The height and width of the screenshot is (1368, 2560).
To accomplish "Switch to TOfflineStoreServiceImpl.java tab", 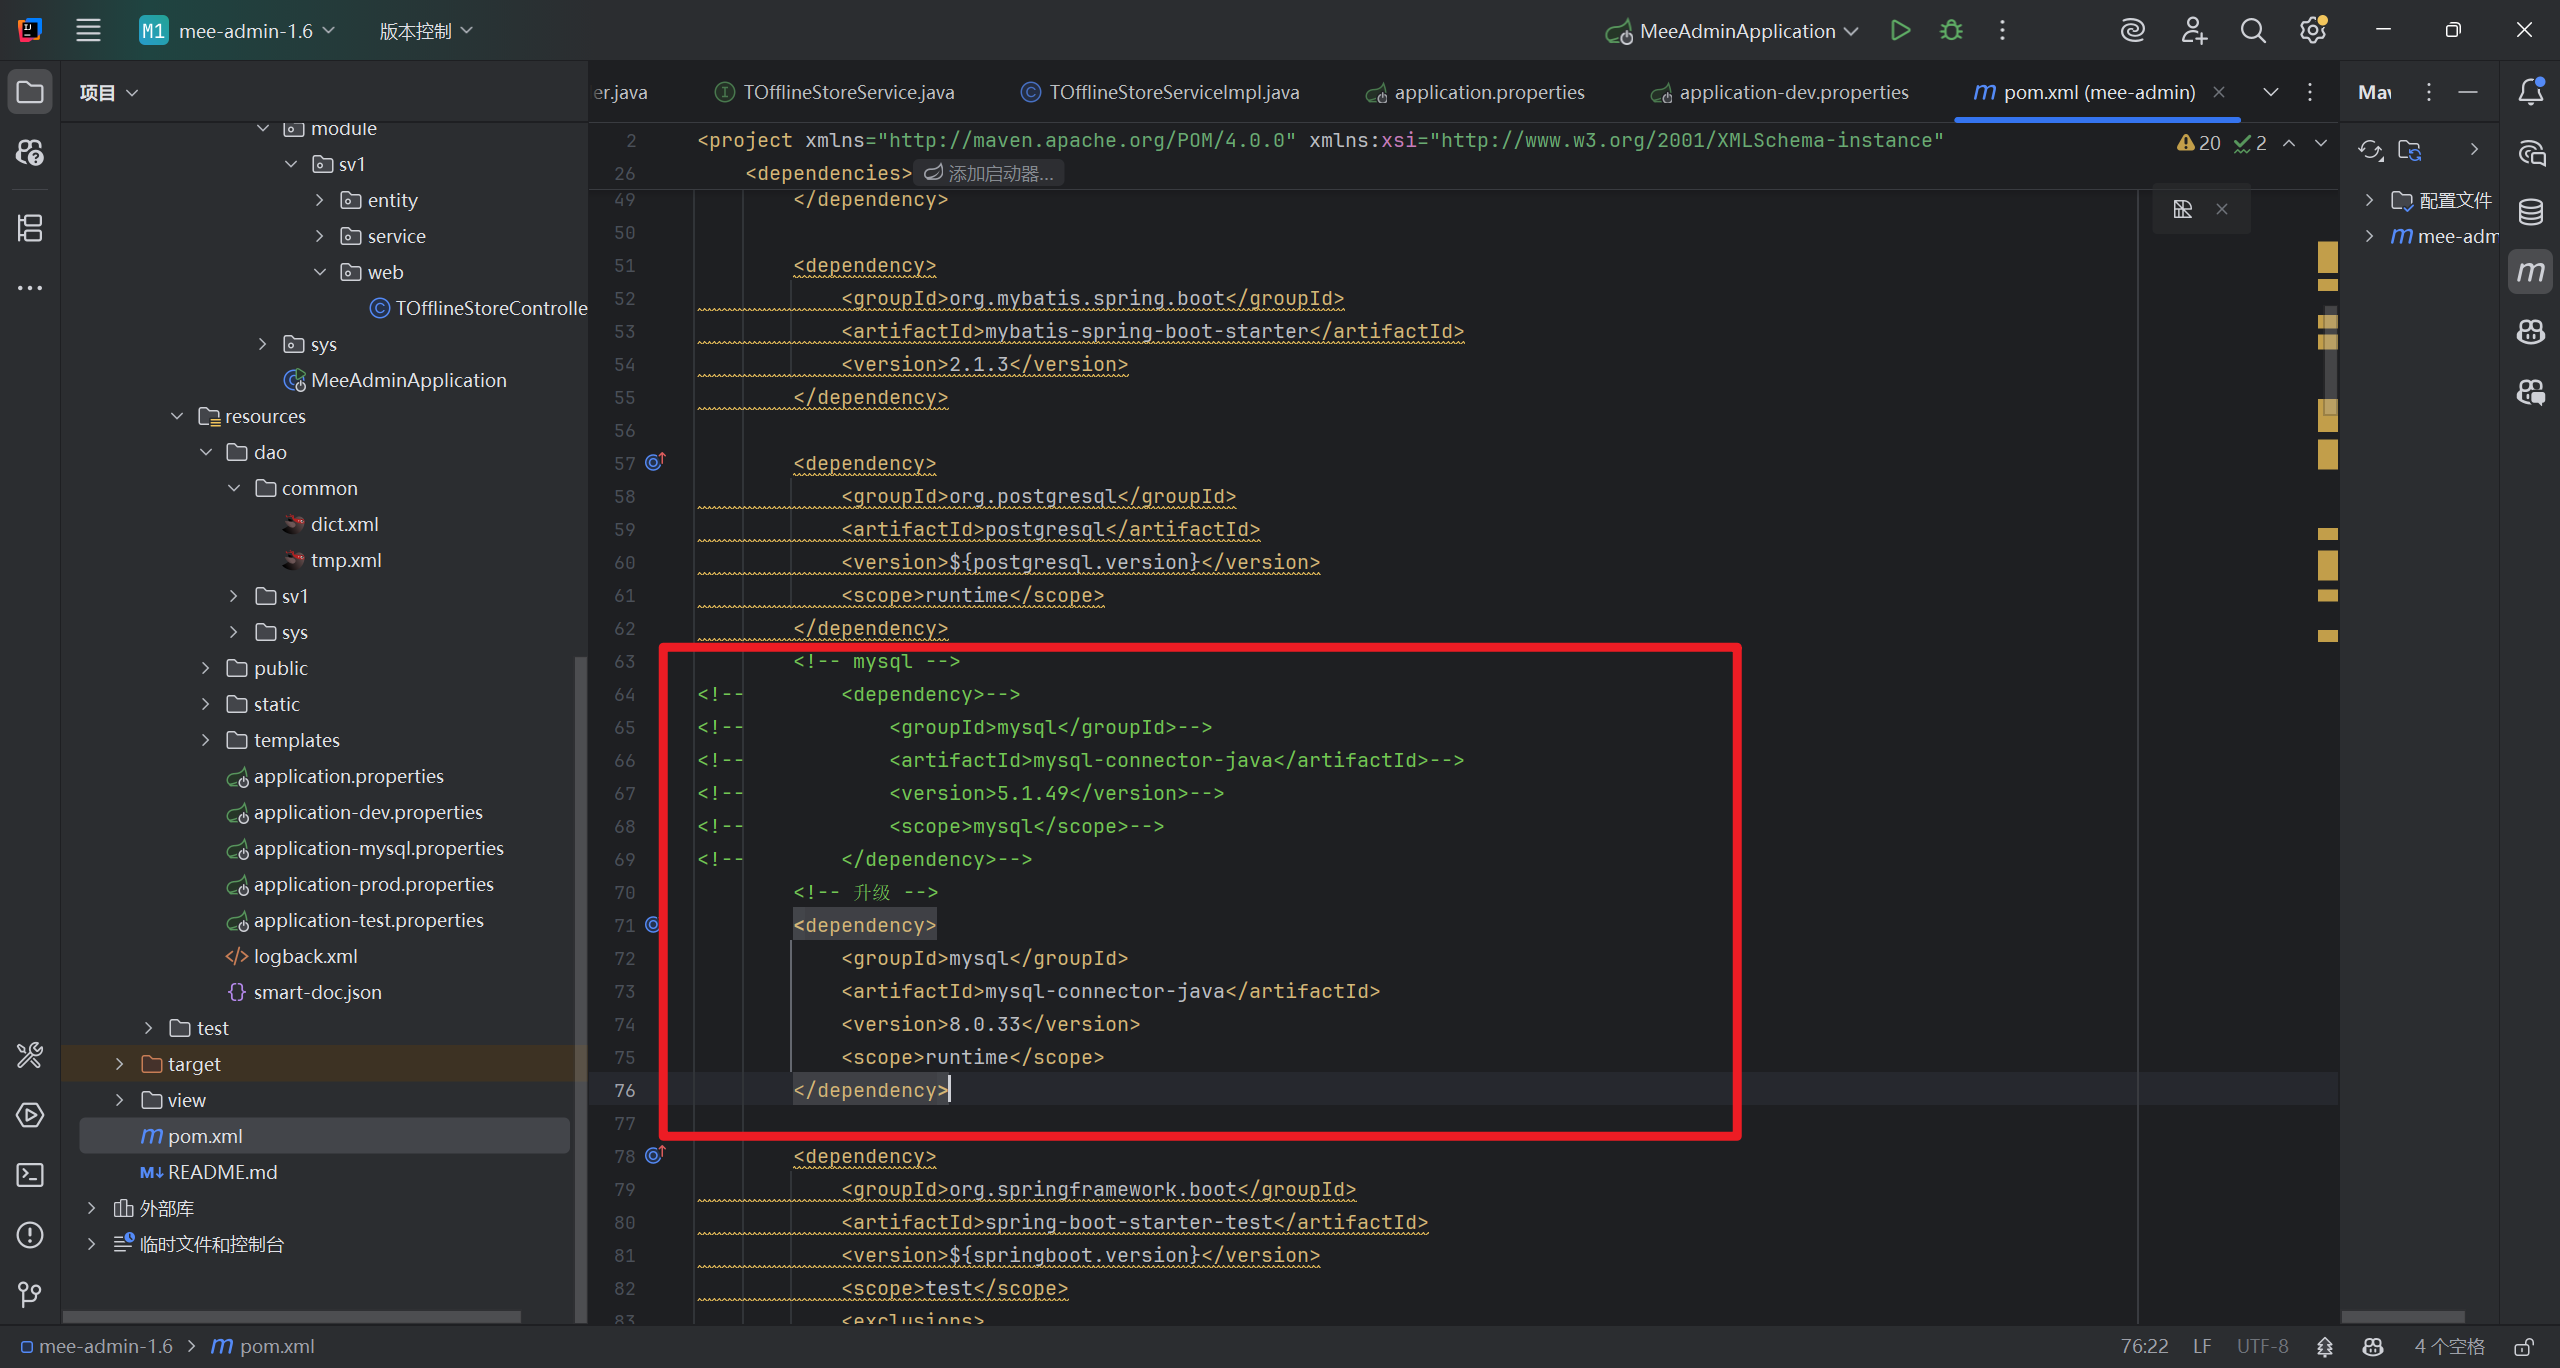I will click(1160, 92).
